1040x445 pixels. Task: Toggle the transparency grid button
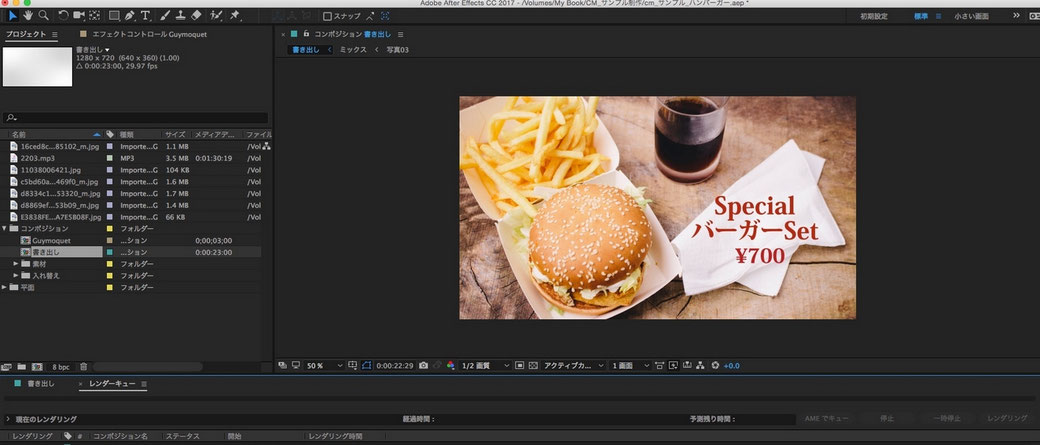[x=533, y=365]
